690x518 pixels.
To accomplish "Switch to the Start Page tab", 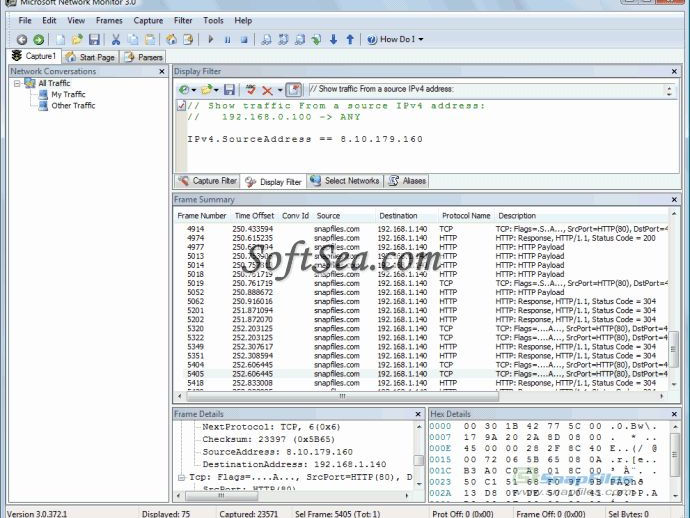I will click(x=90, y=57).
